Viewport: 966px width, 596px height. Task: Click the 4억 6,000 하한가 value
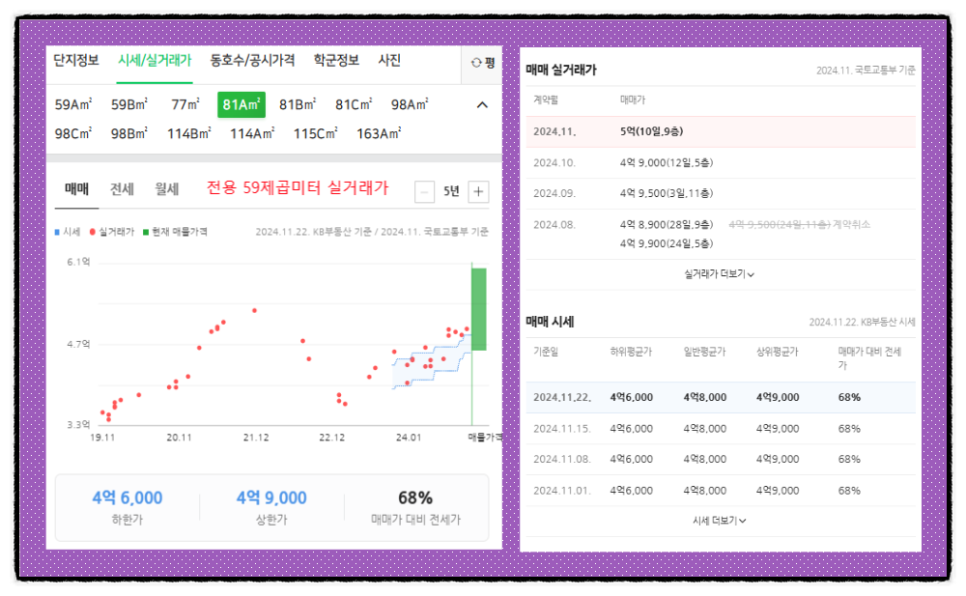pyautogui.click(x=128, y=497)
